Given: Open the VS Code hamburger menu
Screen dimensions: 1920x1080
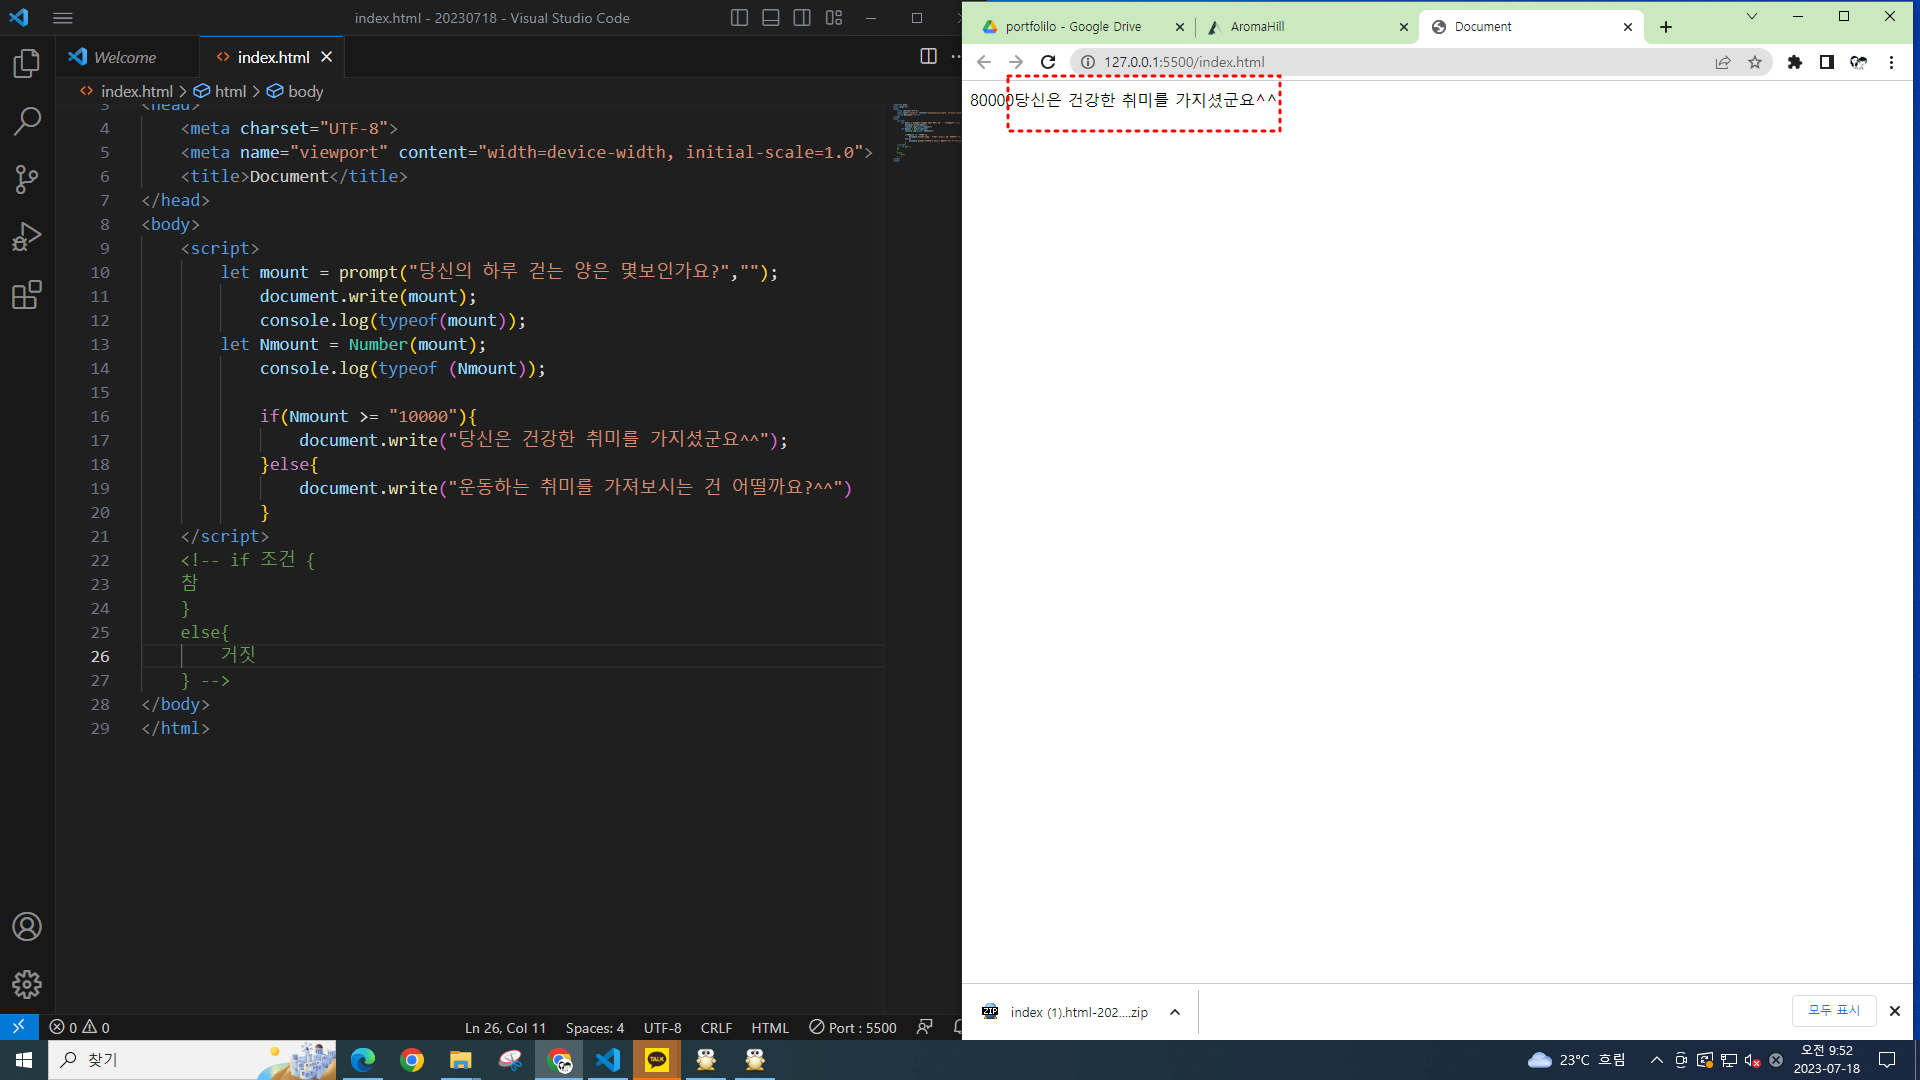Looking at the screenshot, I should pos(63,18).
